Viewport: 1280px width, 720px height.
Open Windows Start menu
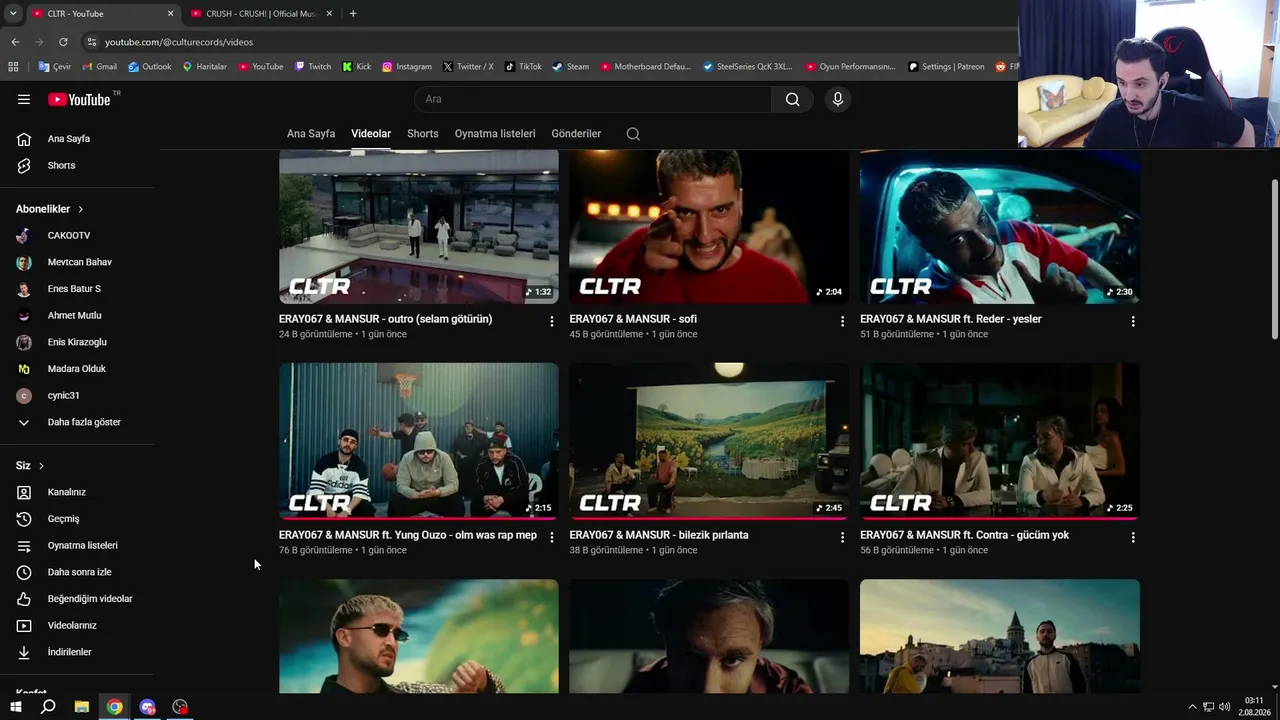(x=15, y=707)
